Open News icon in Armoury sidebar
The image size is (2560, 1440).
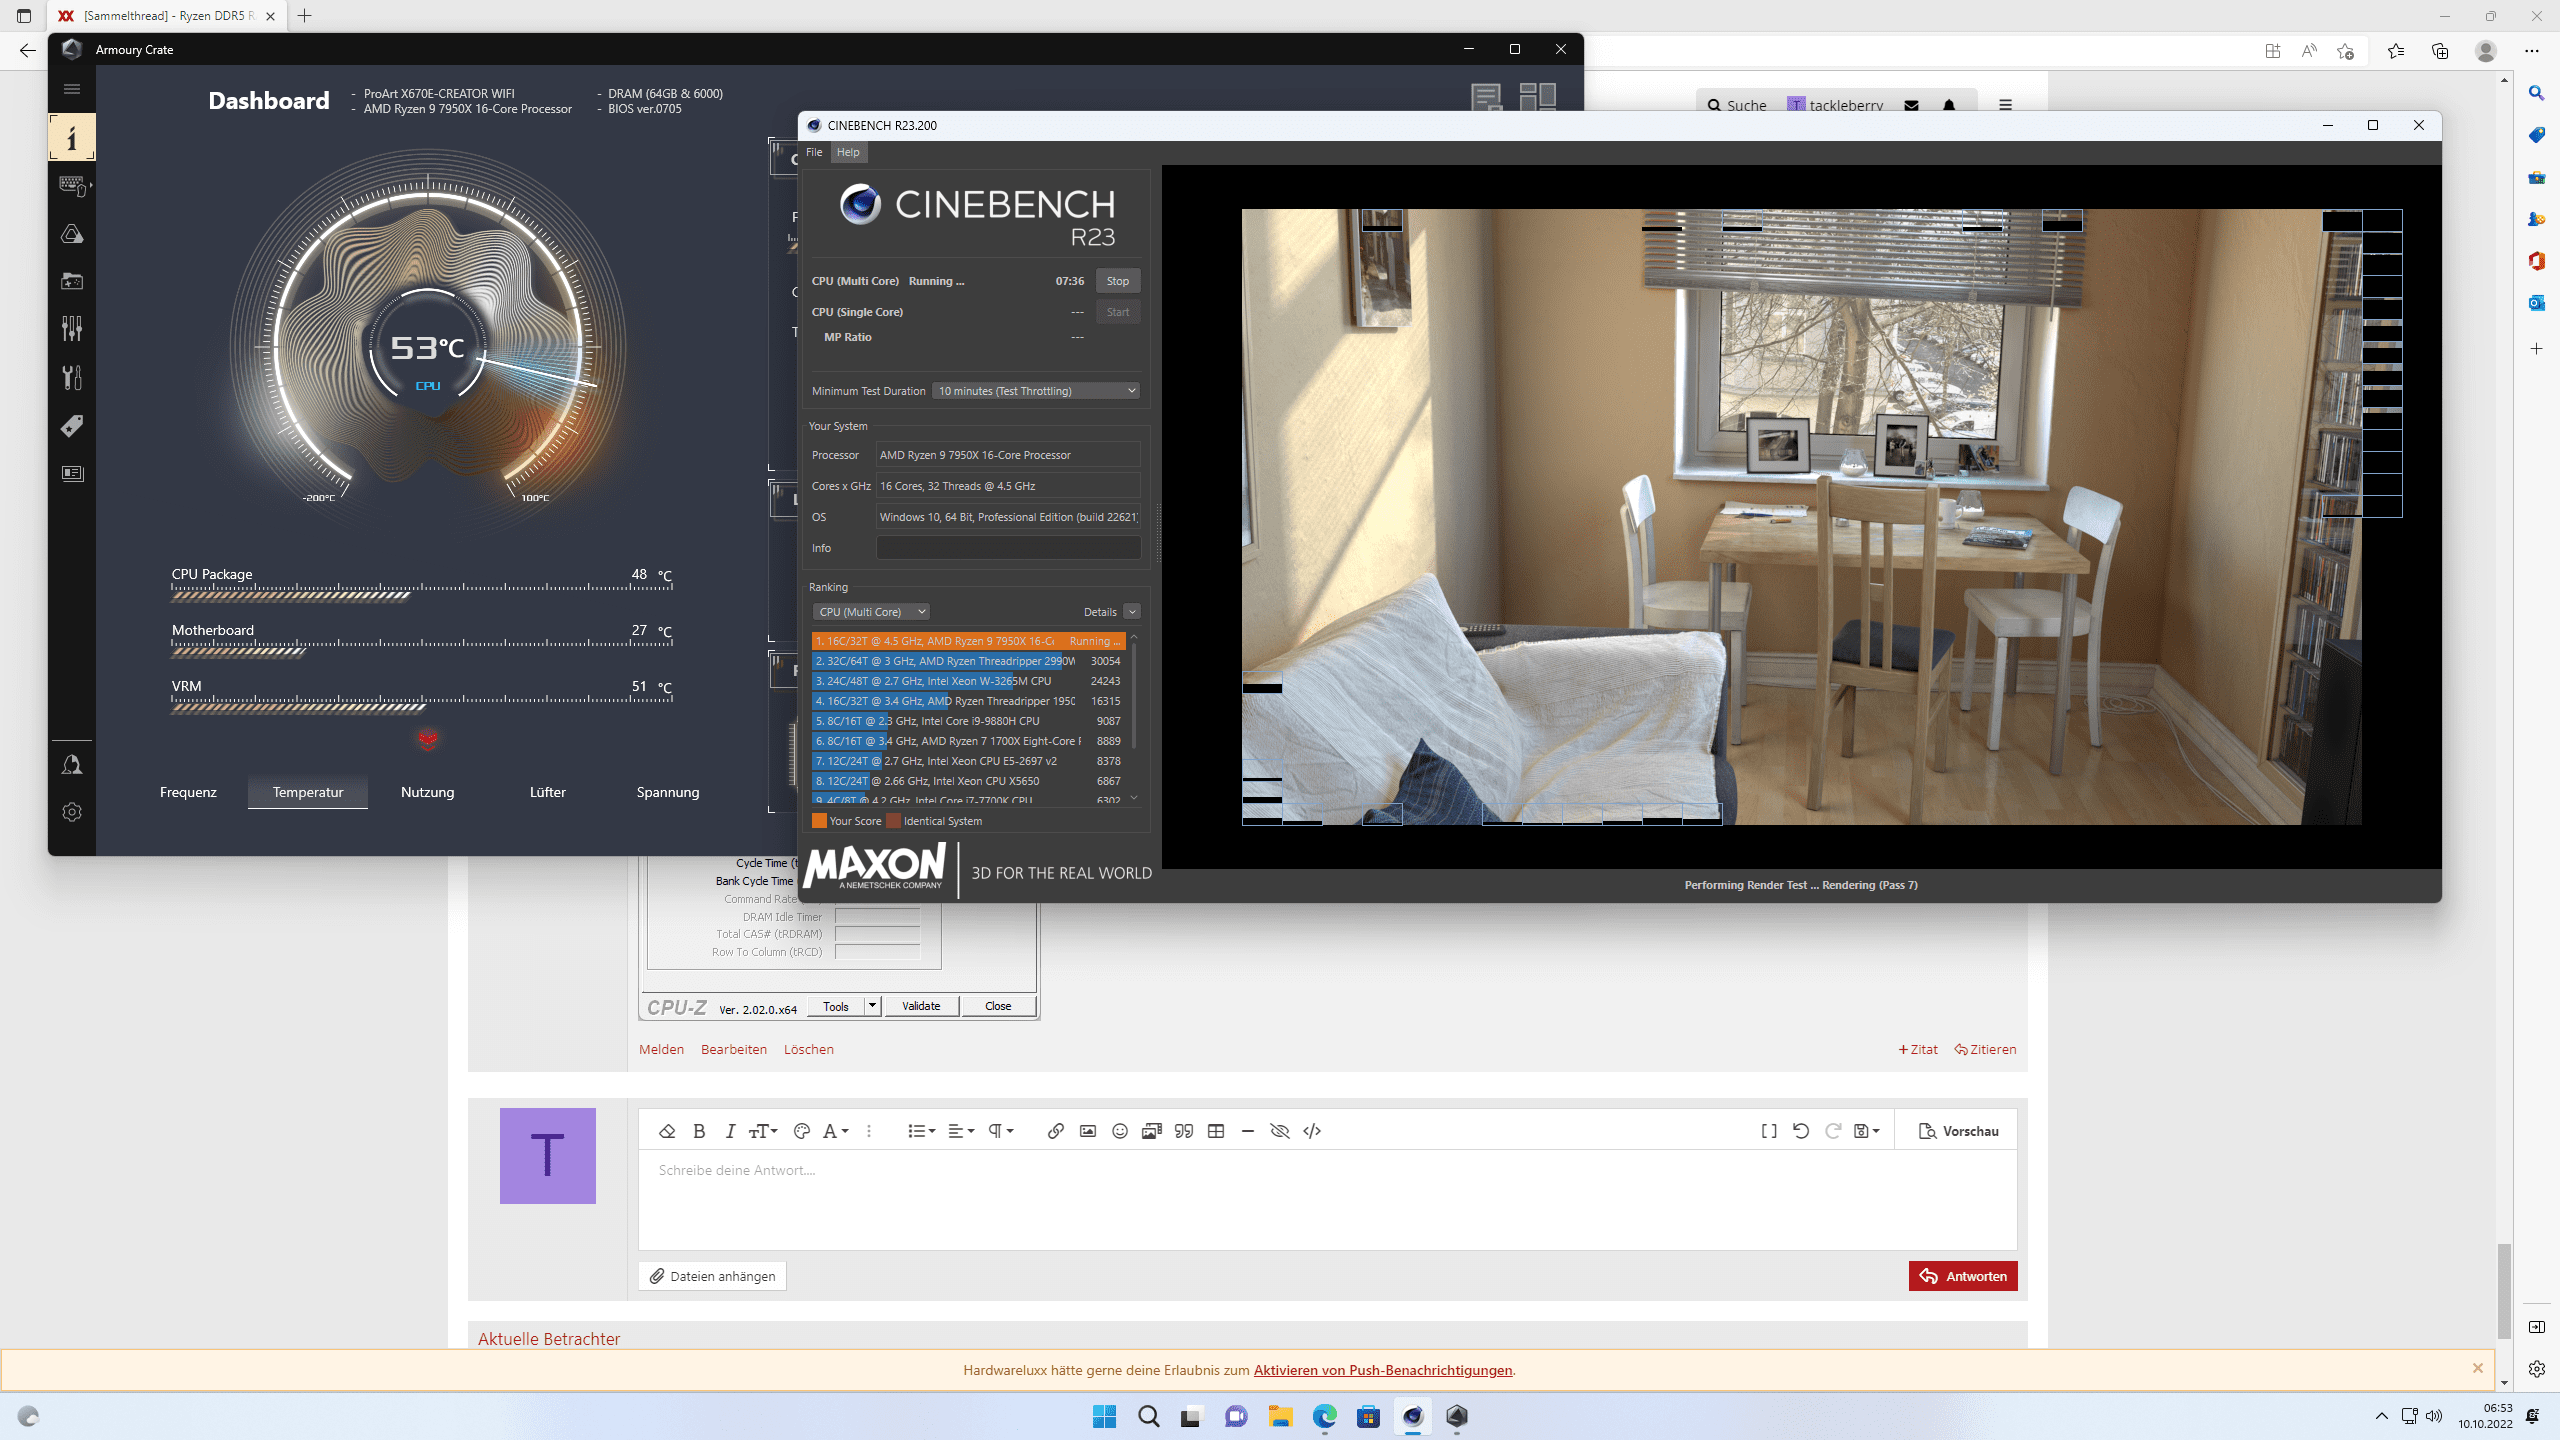pos(72,473)
